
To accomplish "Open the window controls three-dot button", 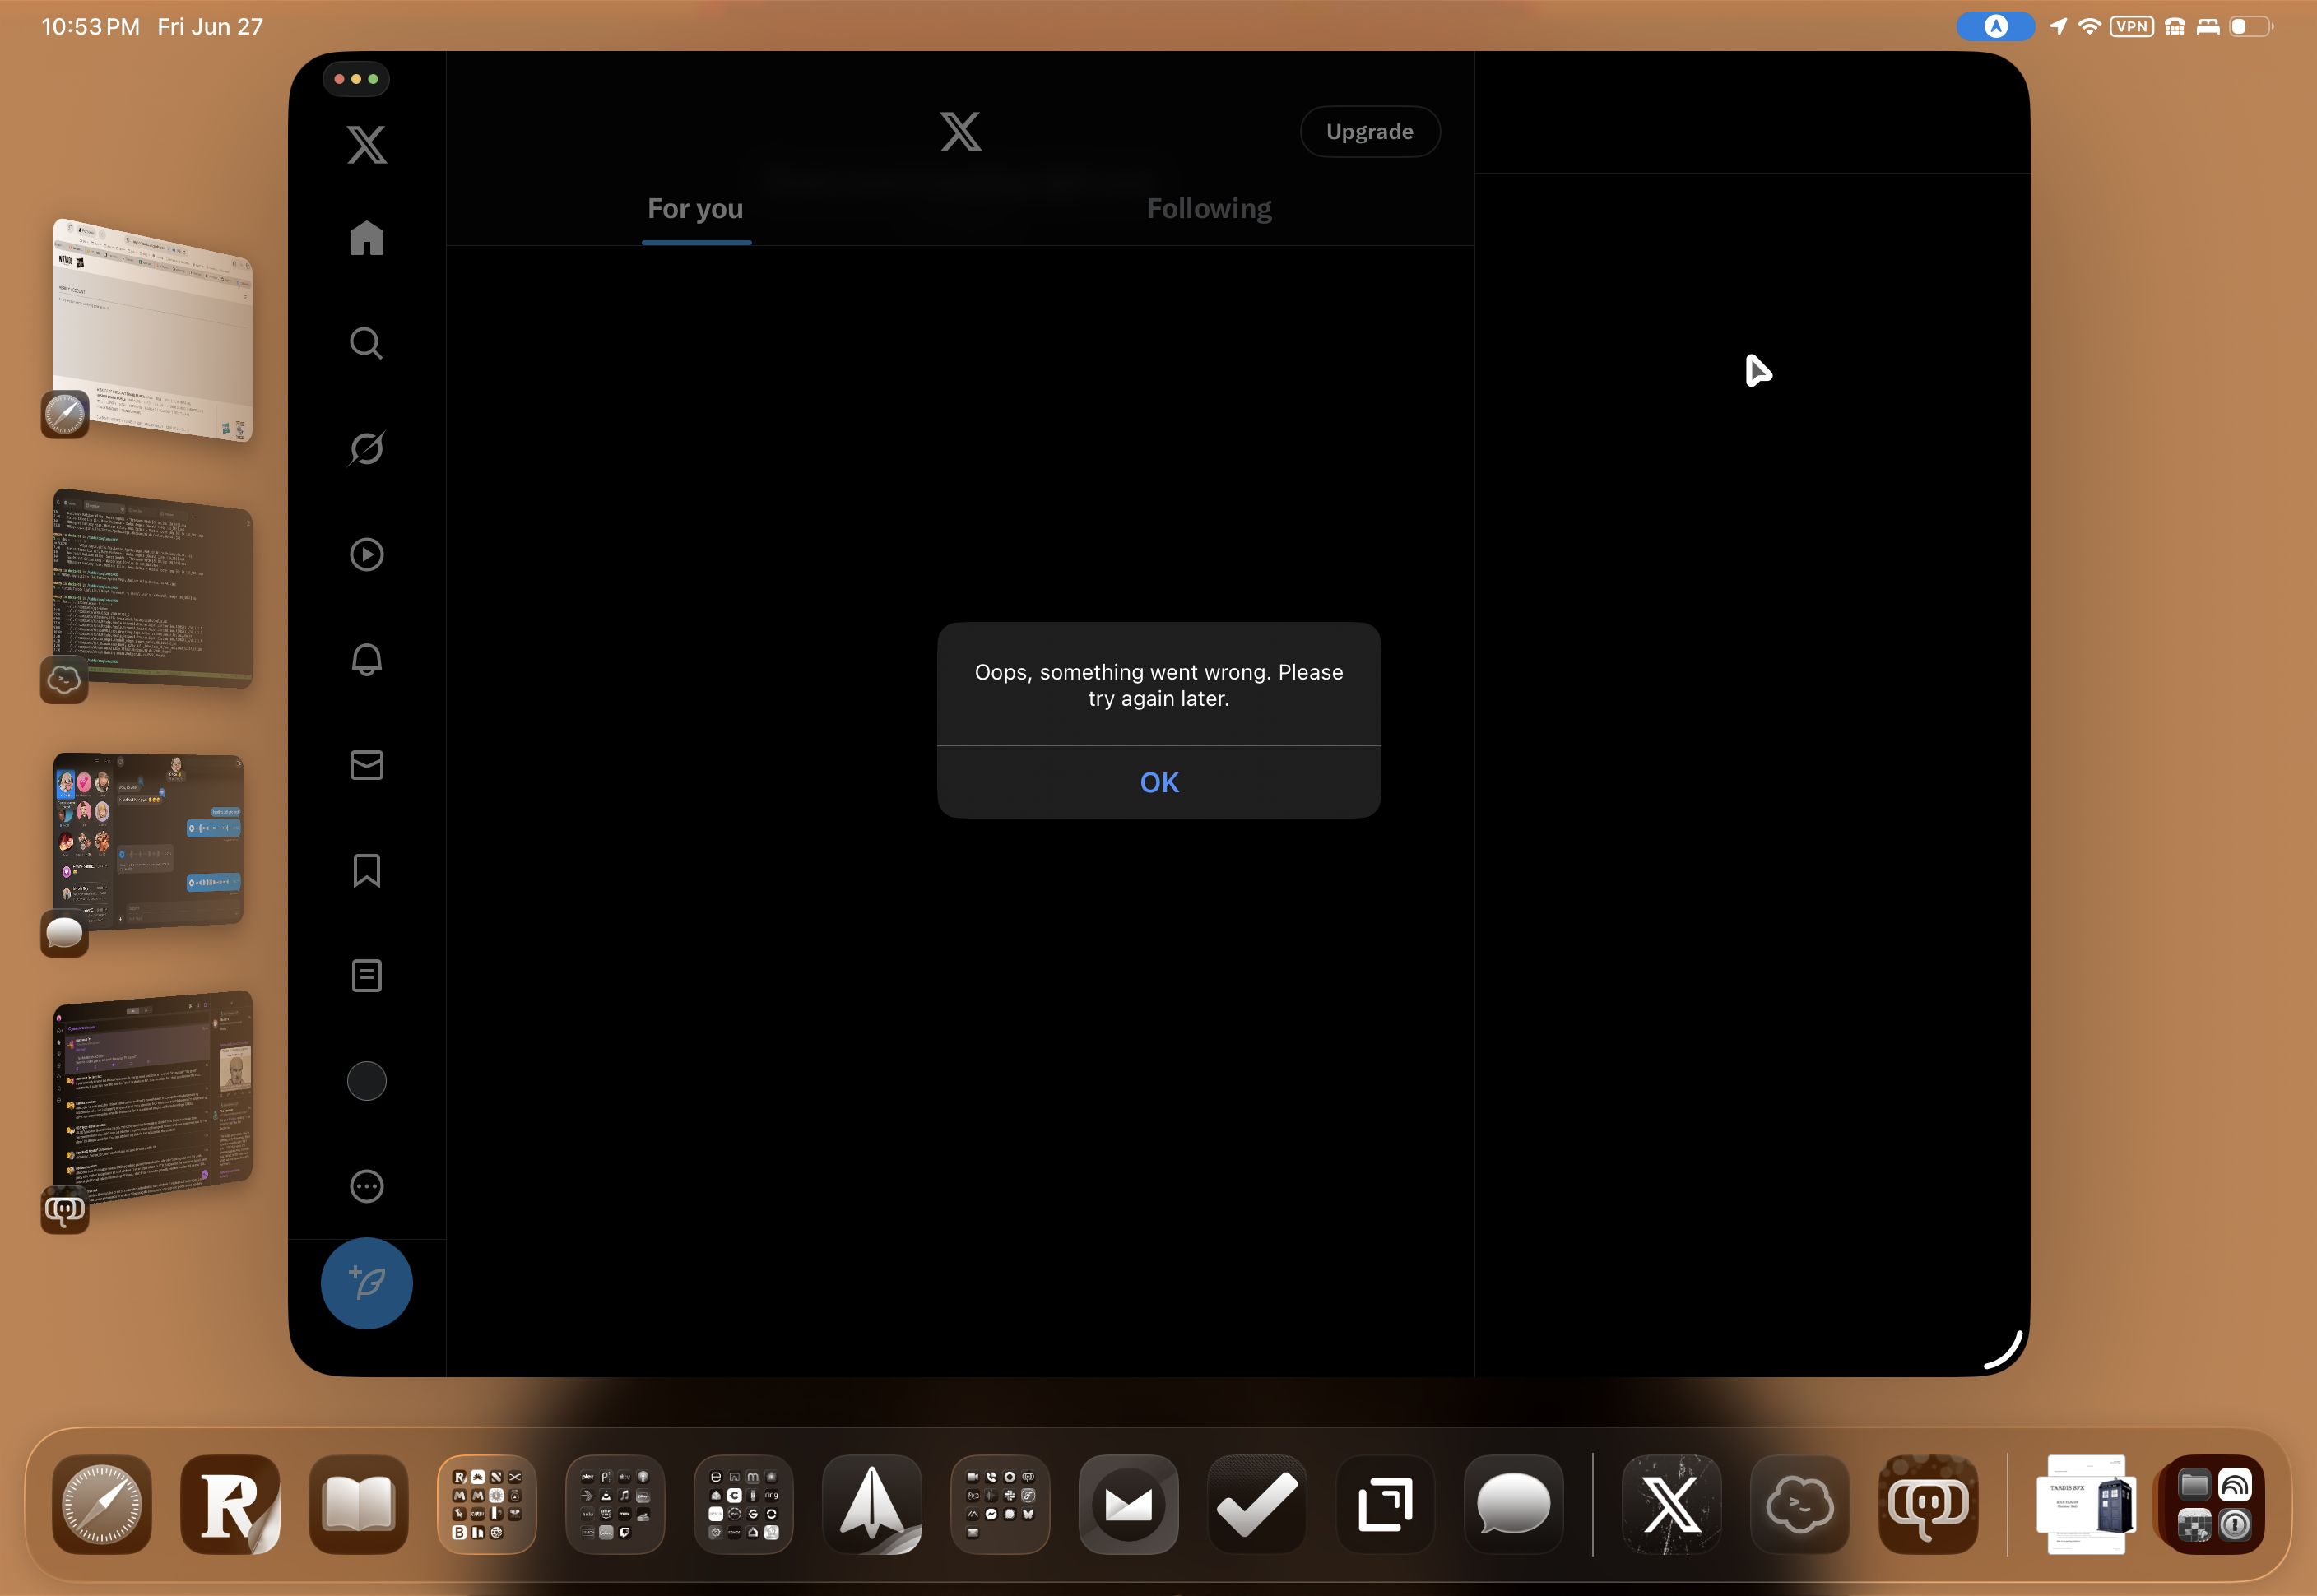I will (x=356, y=78).
